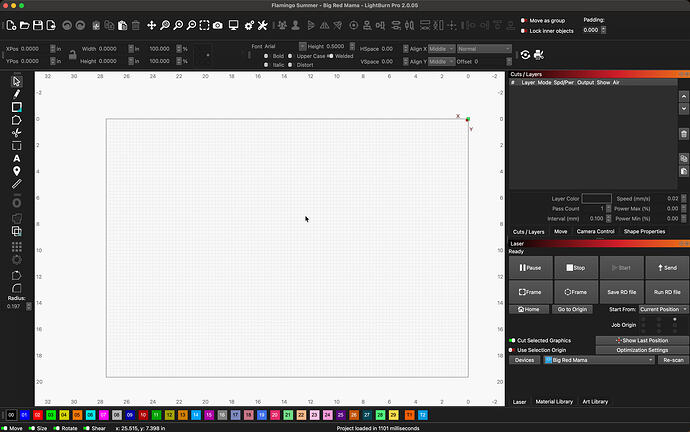Open the Align X dropdown
The width and height of the screenshot is (690, 432).
click(x=441, y=49)
